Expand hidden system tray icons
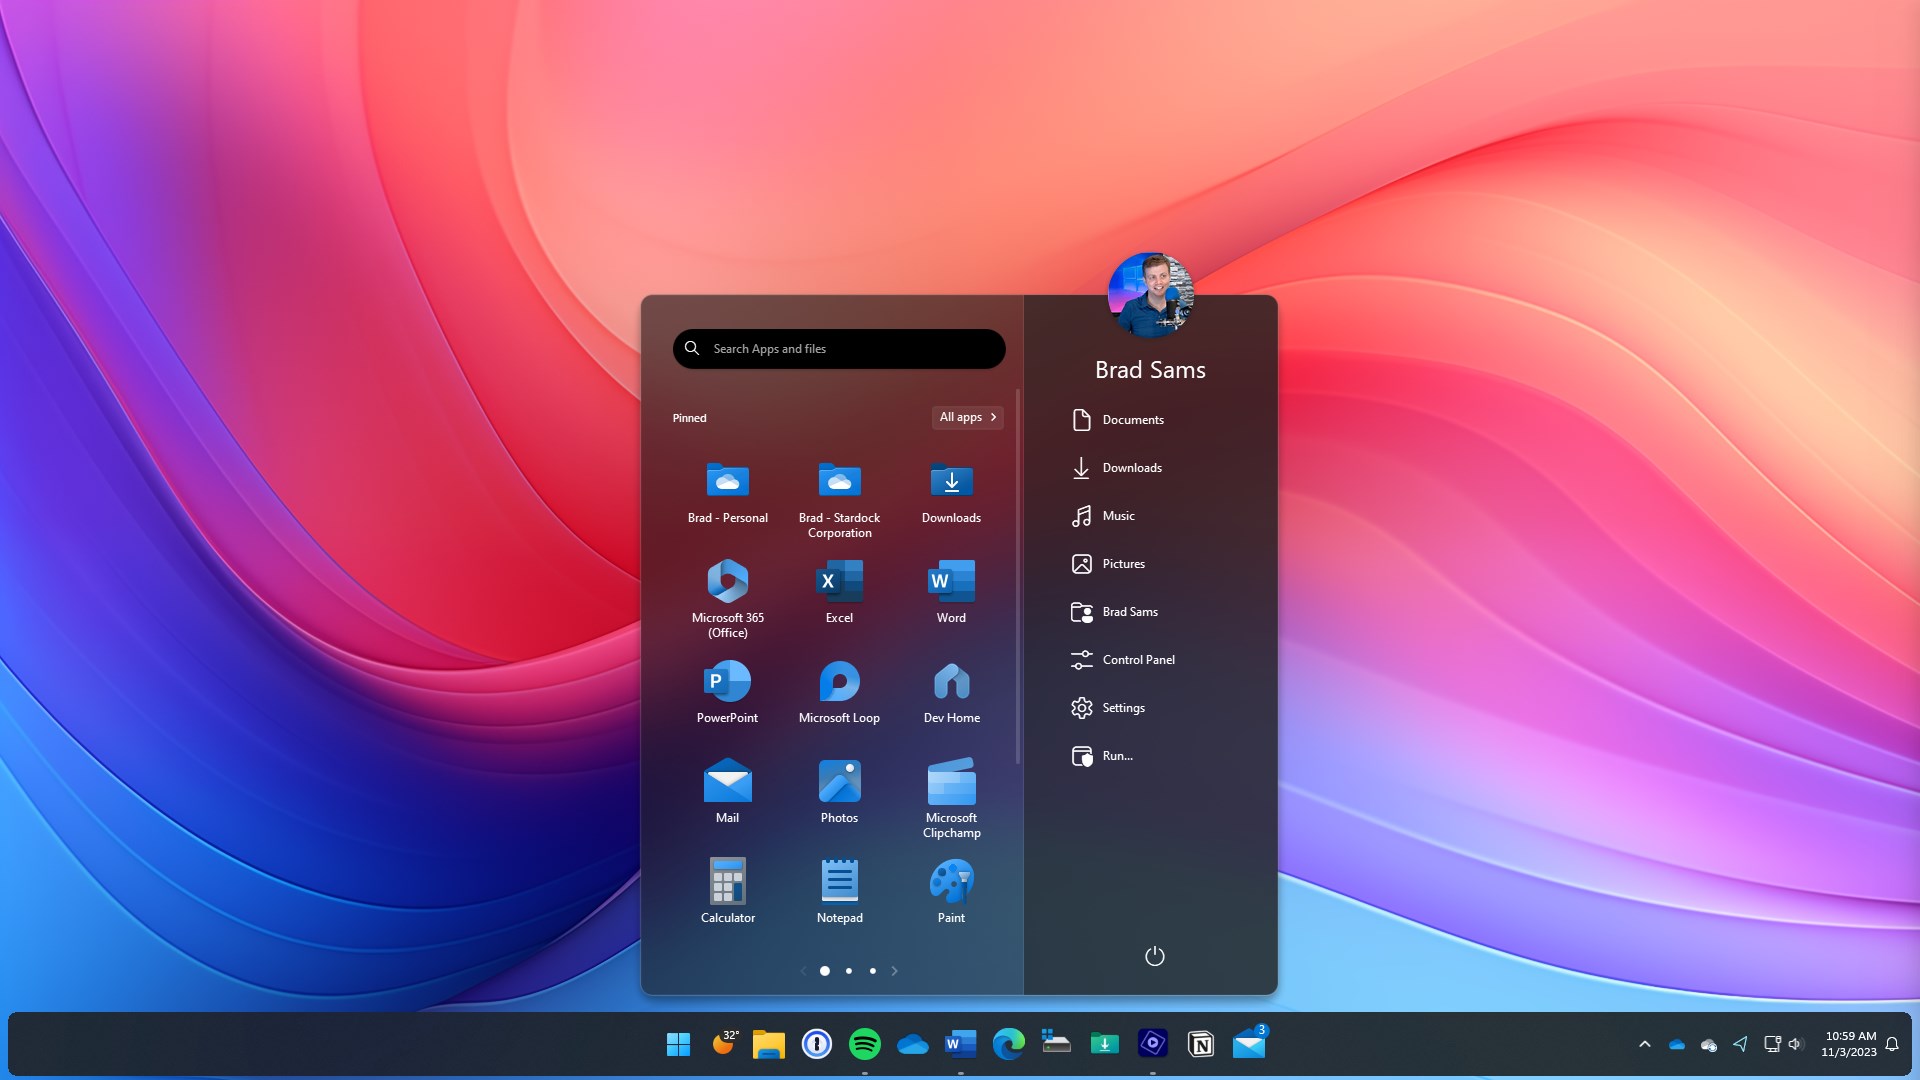1920x1080 pixels. coord(1644,1043)
